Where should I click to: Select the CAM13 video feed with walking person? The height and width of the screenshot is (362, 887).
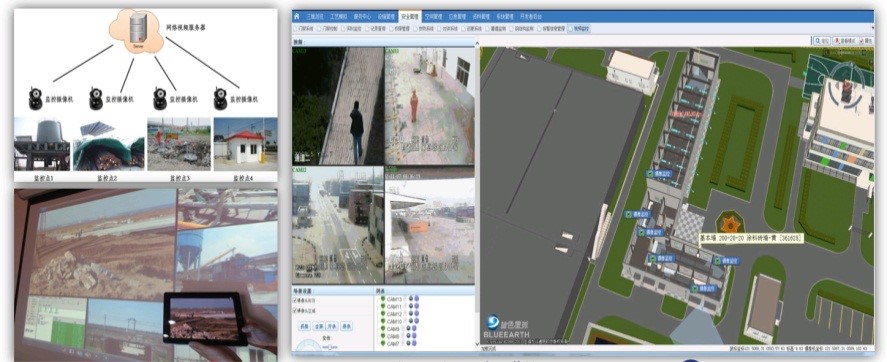[338, 106]
